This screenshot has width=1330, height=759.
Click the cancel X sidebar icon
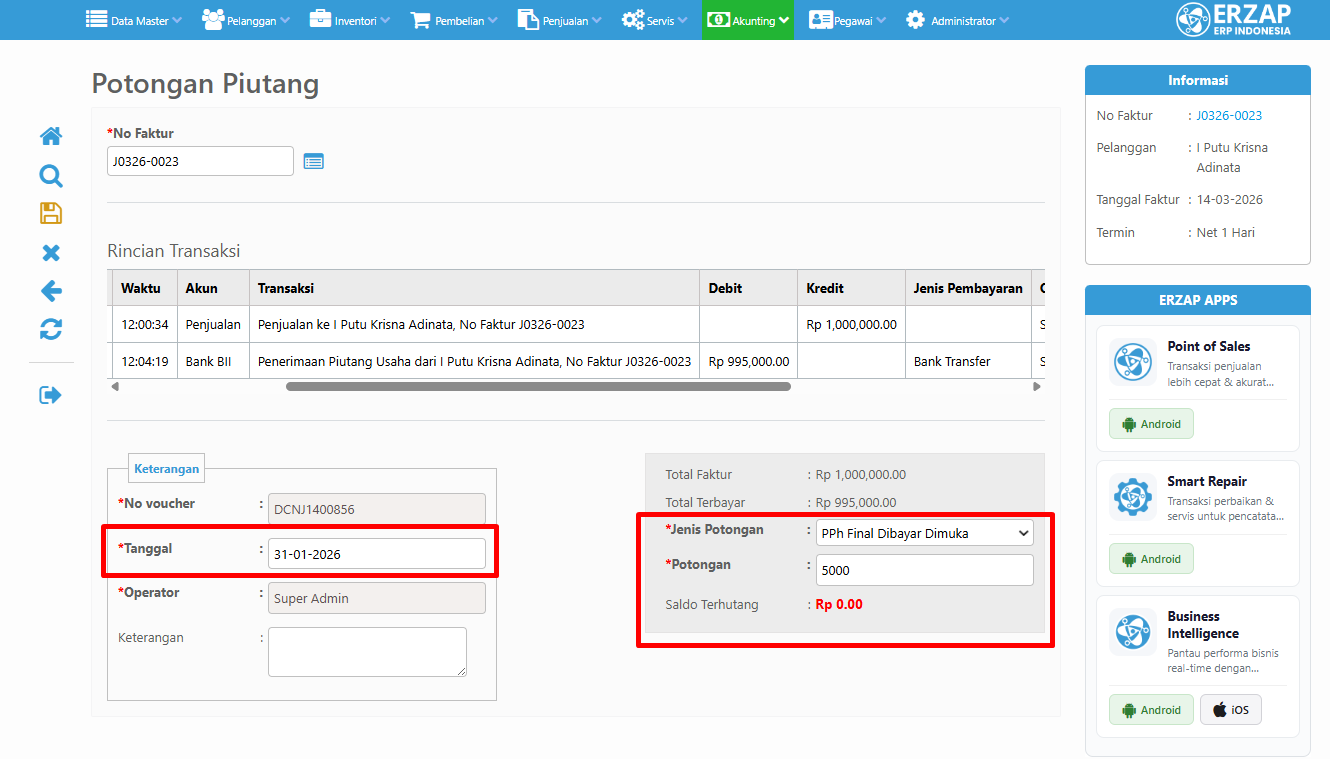(51, 253)
